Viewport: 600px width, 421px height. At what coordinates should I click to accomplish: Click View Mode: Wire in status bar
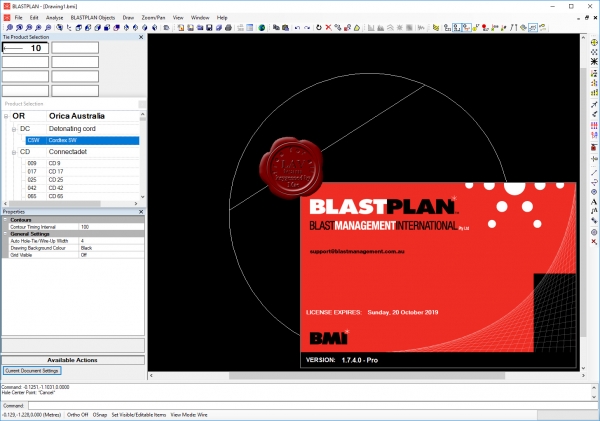[189, 415]
